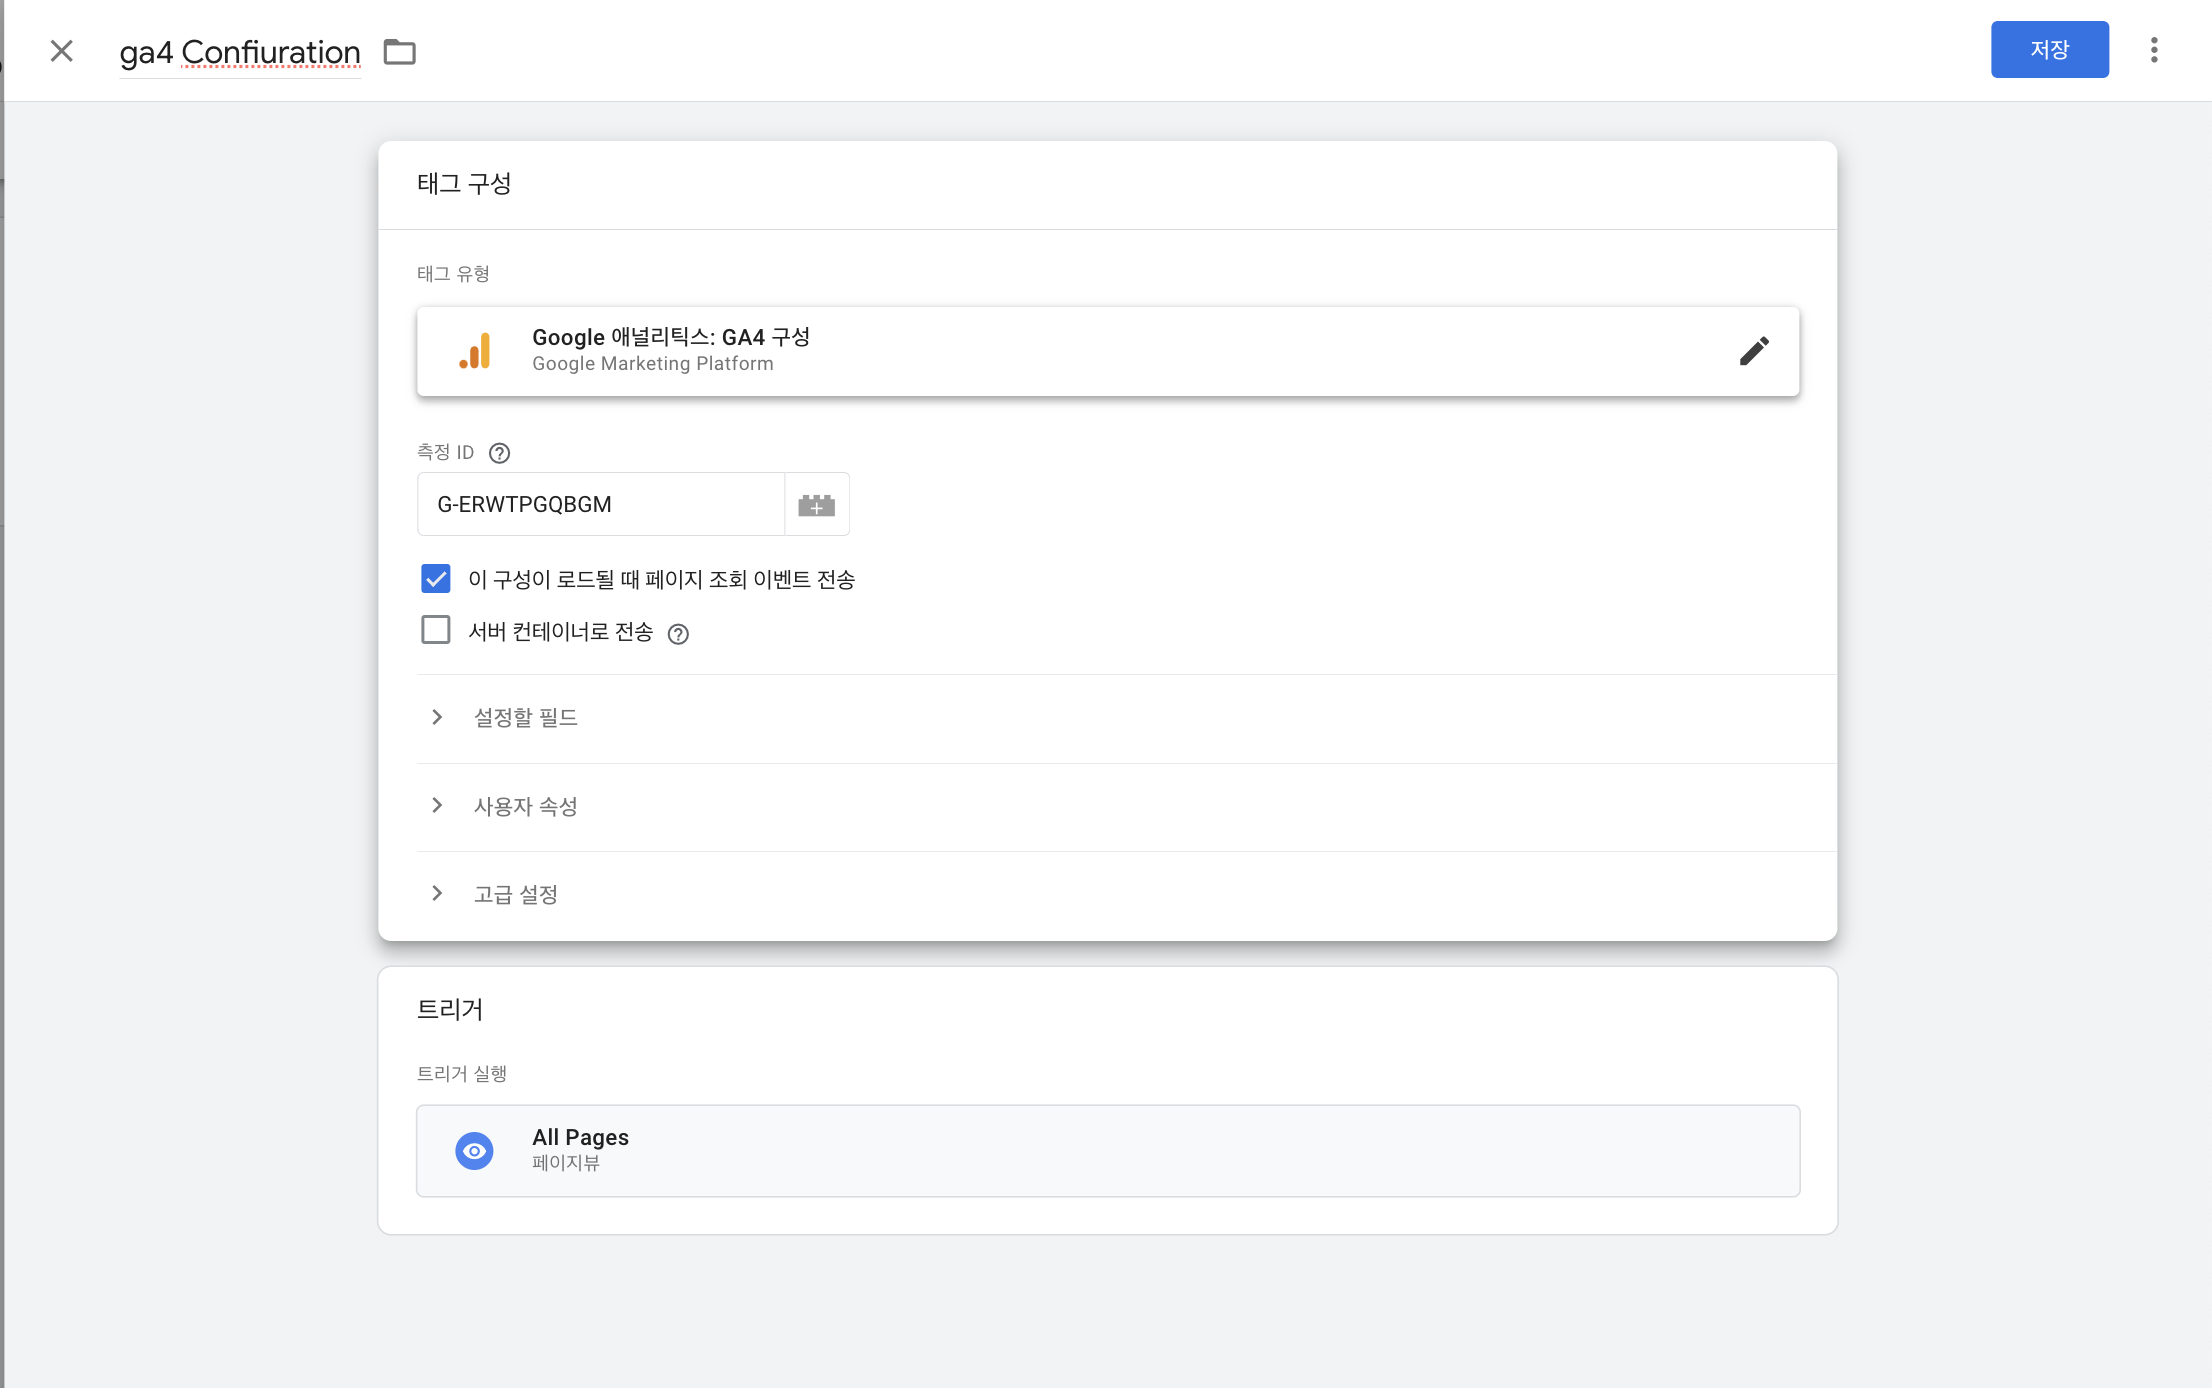
Task: Click the 트리거 실행 label
Action: click(x=462, y=1074)
